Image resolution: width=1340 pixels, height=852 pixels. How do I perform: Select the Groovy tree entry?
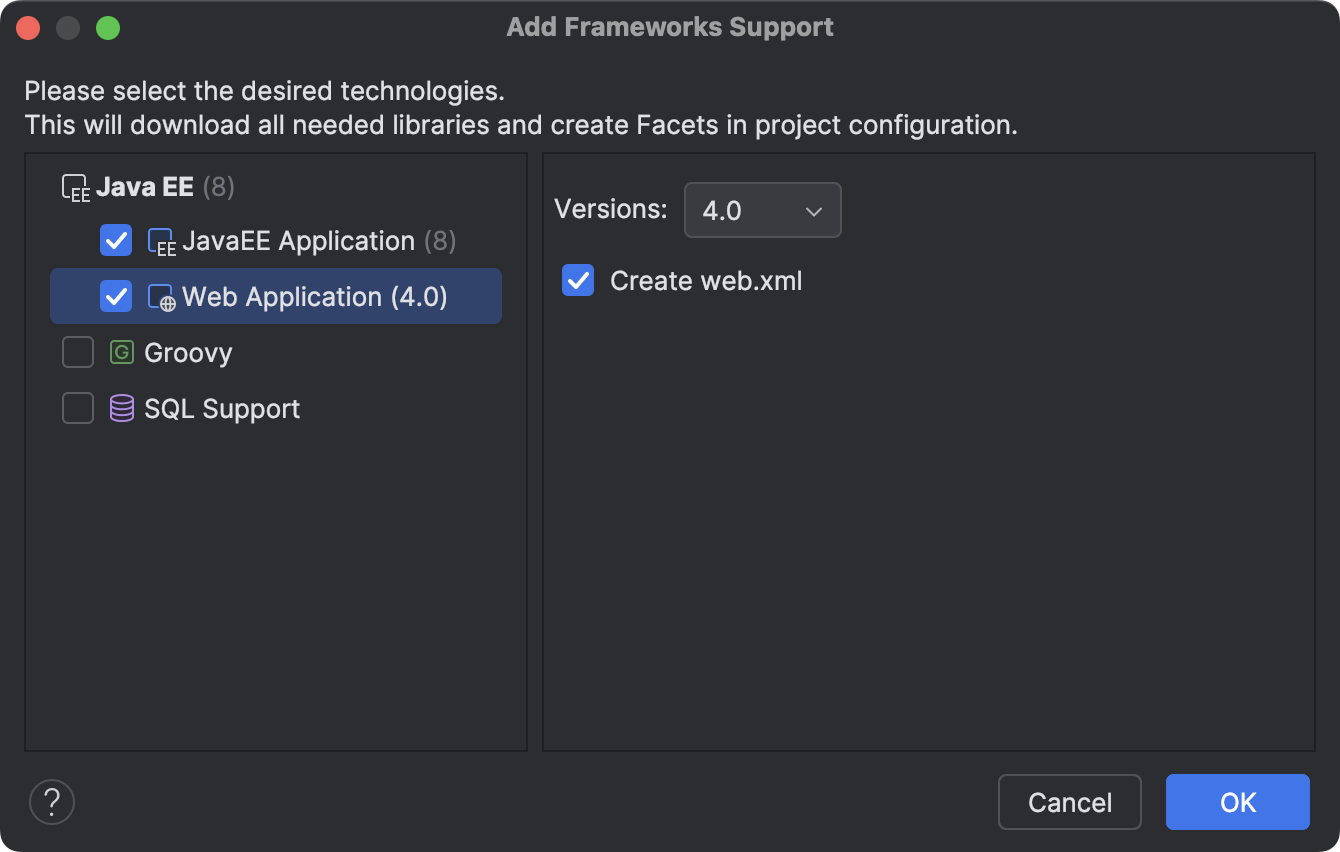coord(188,352)
